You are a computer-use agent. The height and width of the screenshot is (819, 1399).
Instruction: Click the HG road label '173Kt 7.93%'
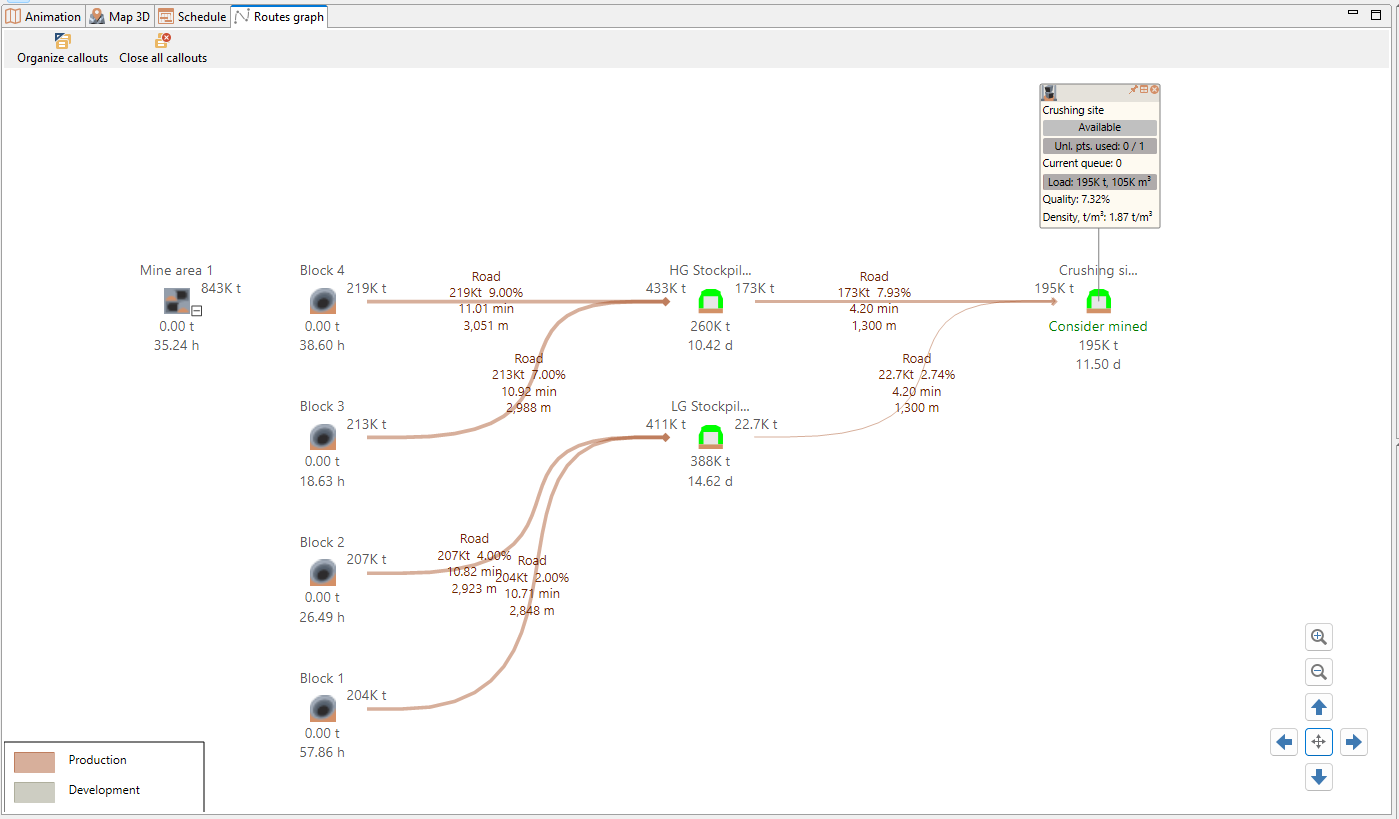[874, 293]
